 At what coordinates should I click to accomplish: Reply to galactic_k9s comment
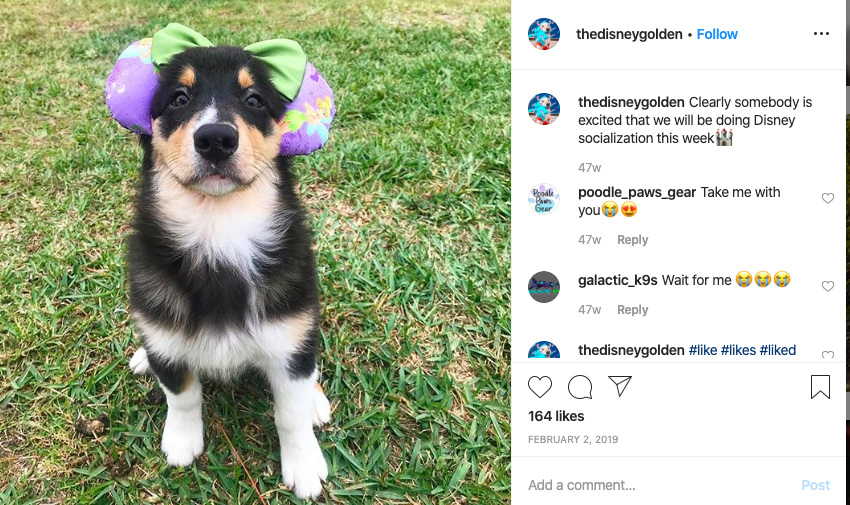[632, 309]
